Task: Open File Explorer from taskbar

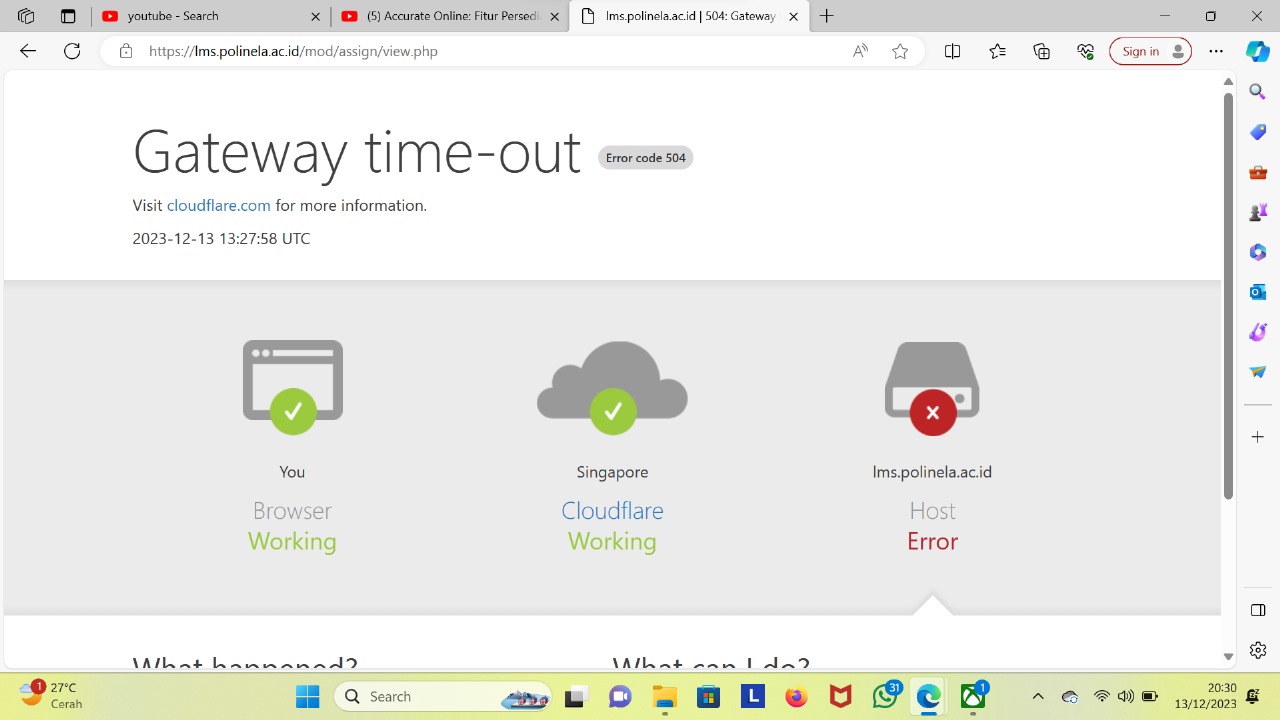Action: (x=664, y=696)
